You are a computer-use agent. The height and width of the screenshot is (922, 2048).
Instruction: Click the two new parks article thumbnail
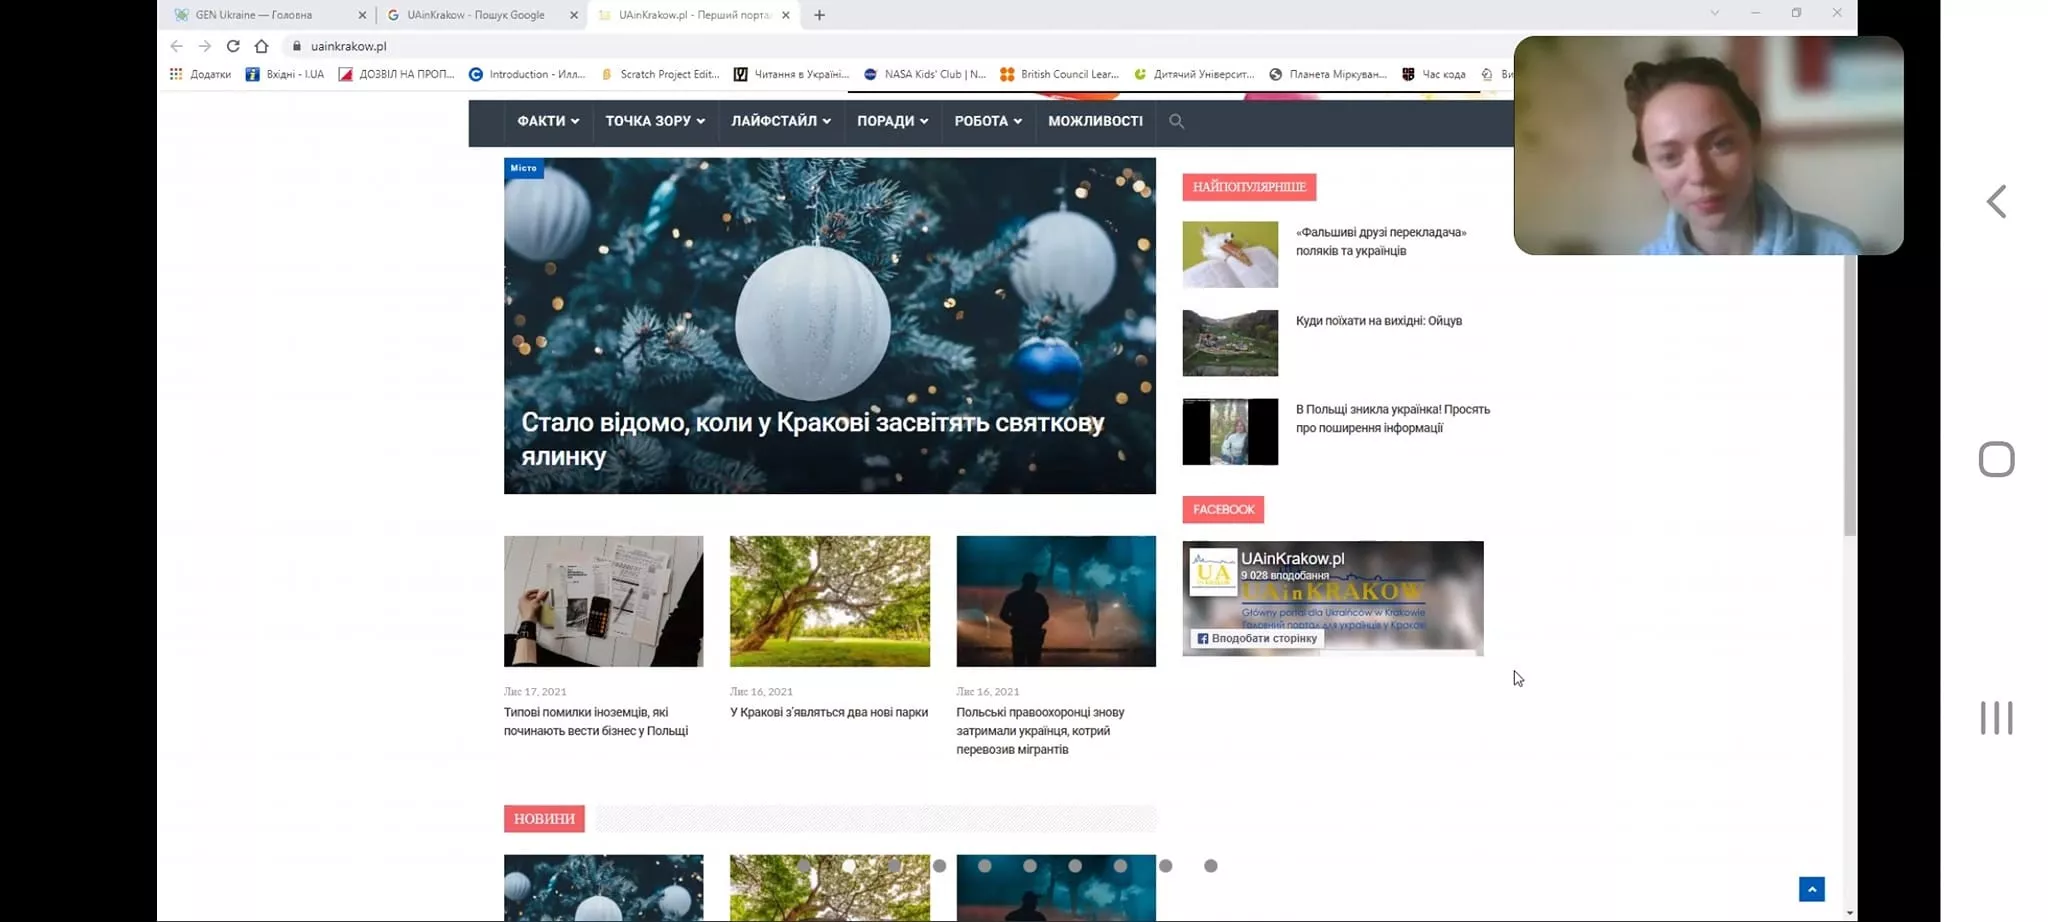point(830,600)
